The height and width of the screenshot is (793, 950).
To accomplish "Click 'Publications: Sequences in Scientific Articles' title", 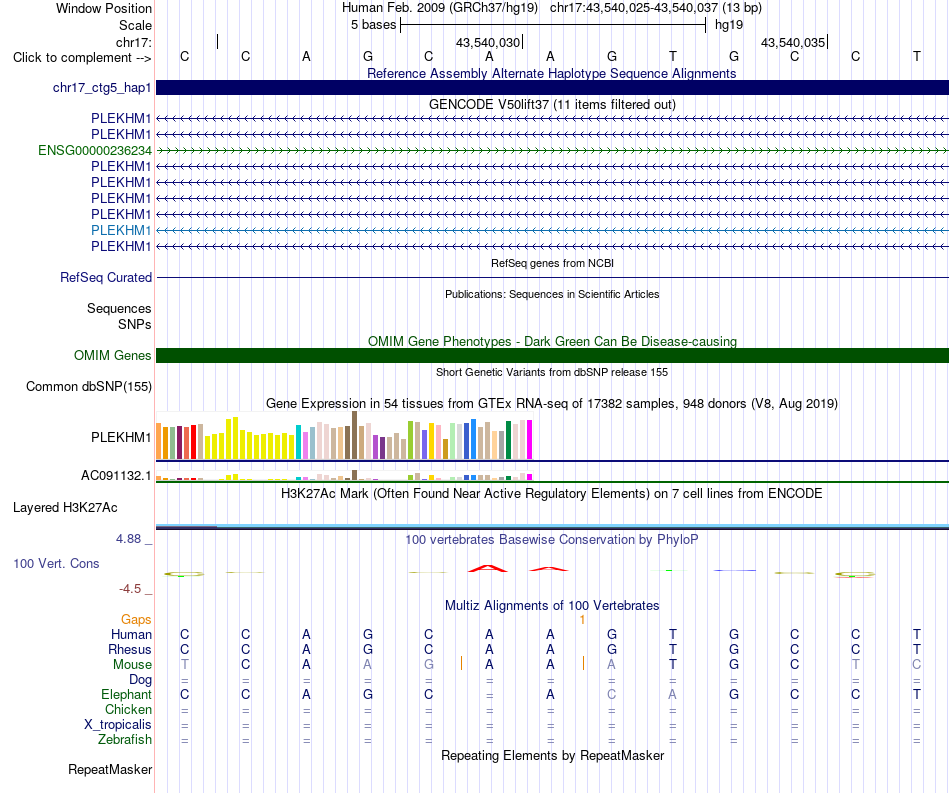I will 552,294.
